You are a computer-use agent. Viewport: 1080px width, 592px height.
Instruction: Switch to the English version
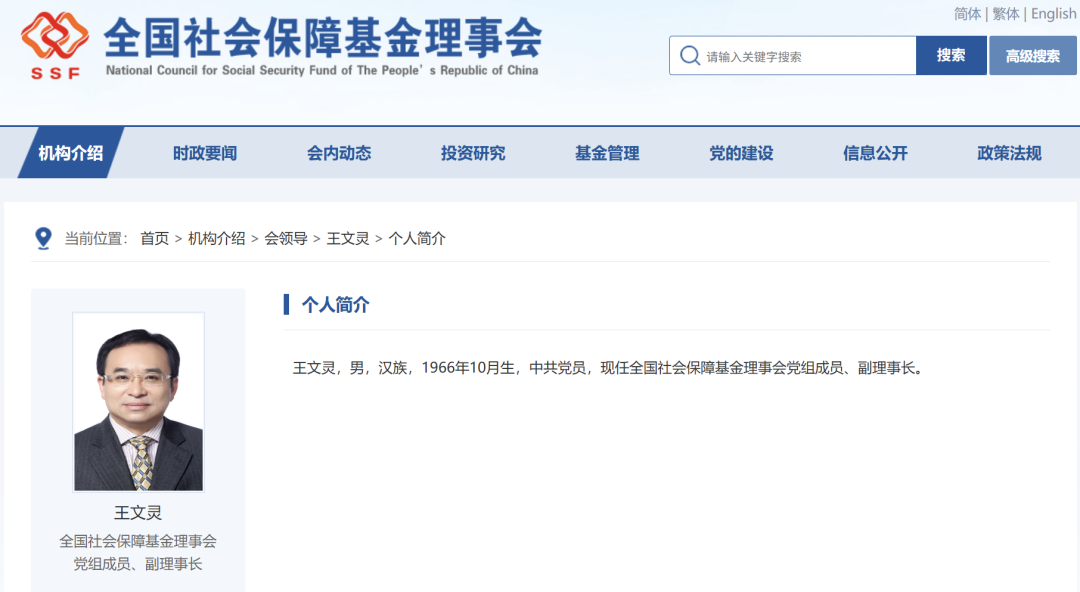[1053, 13]
